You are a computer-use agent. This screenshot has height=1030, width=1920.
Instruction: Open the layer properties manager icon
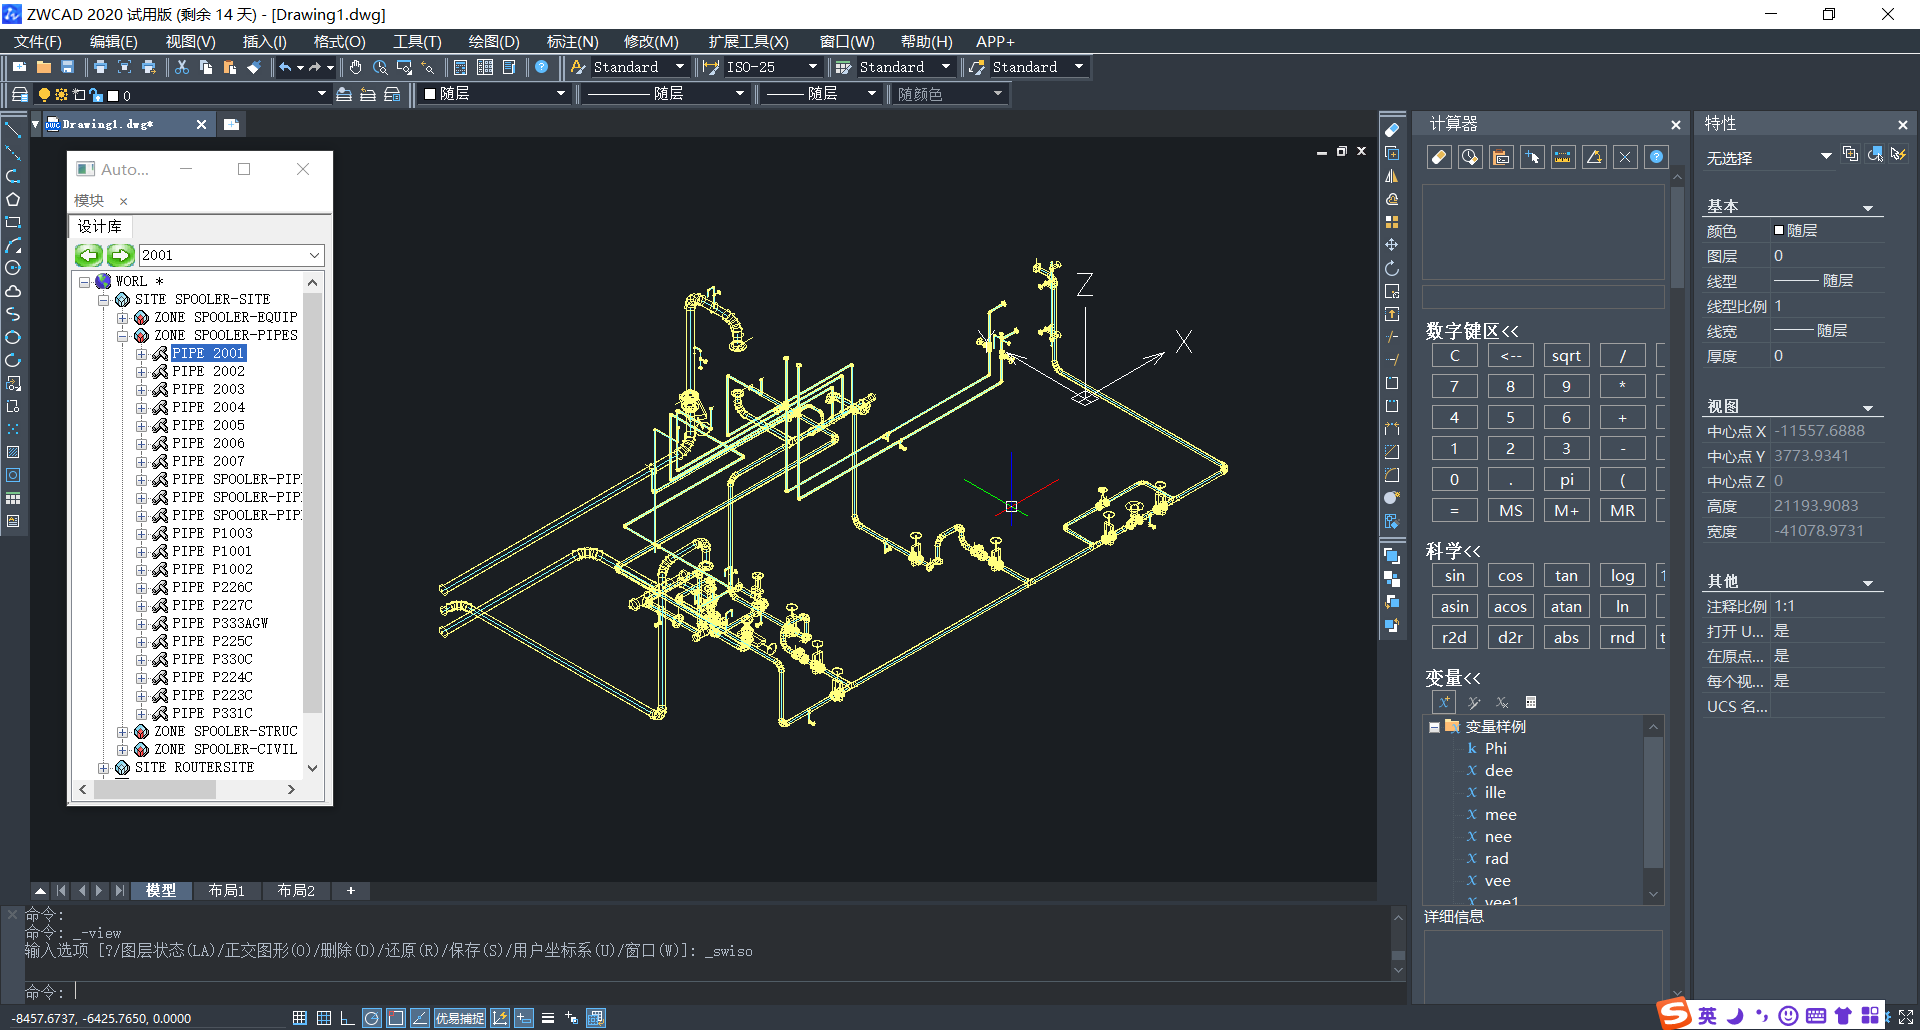(19, 94)
